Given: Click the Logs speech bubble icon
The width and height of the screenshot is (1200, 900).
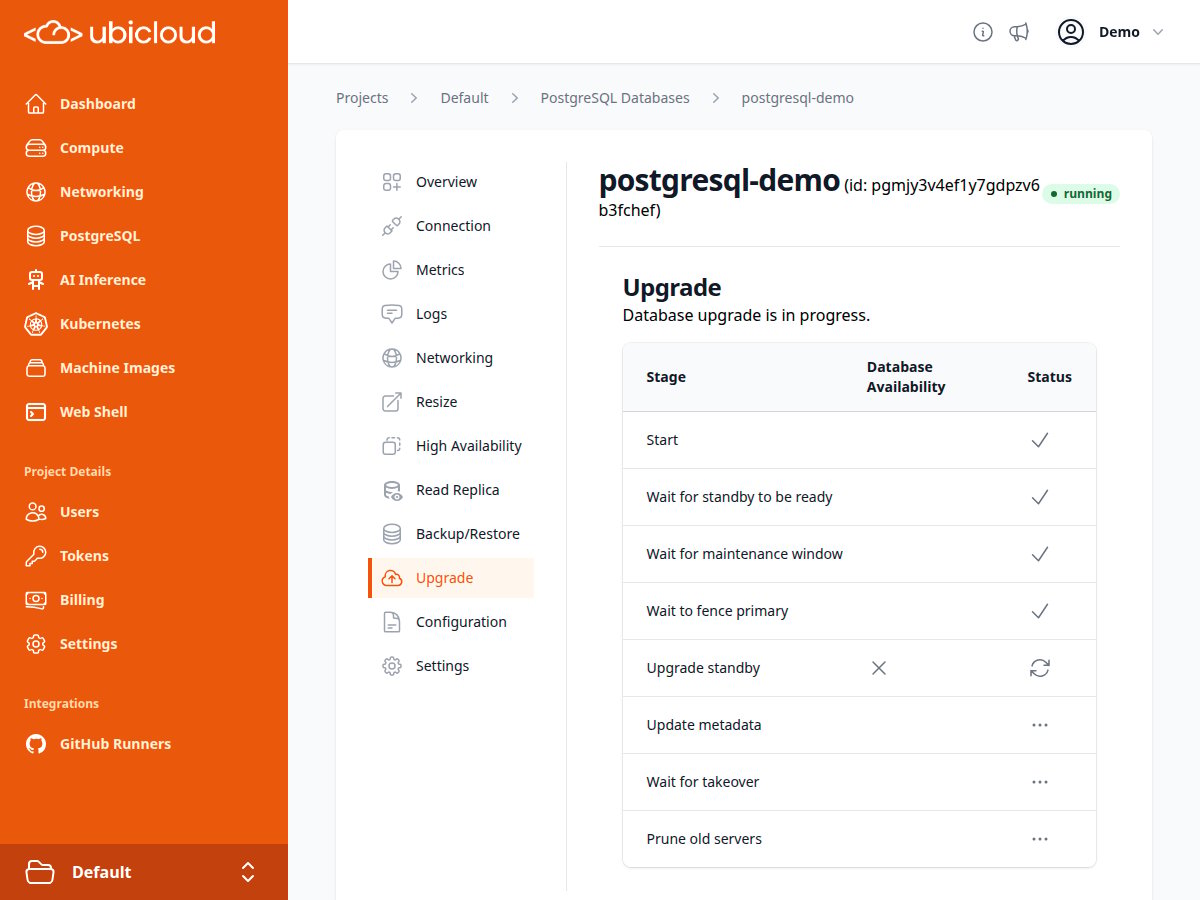Looking at the screenshot, I should [392, 314].
